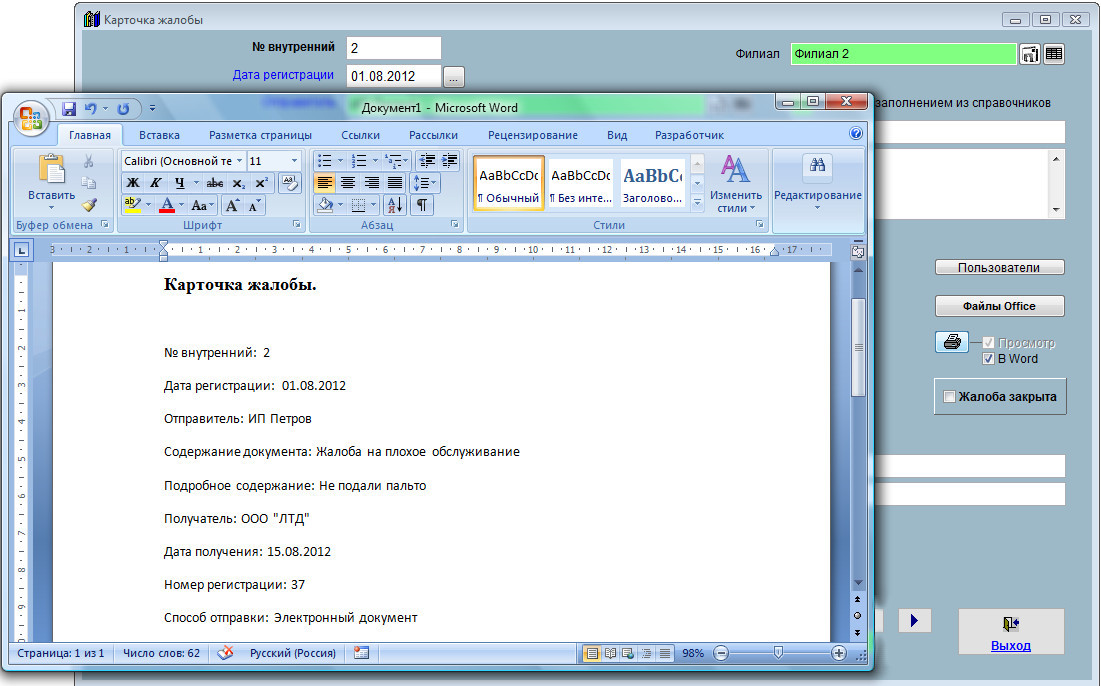Viewport: 1101px width, 686px height.
Task: Open the 'Рецензирование' ribbon tab
Action: pyautogui.click(x=533, y=135)
